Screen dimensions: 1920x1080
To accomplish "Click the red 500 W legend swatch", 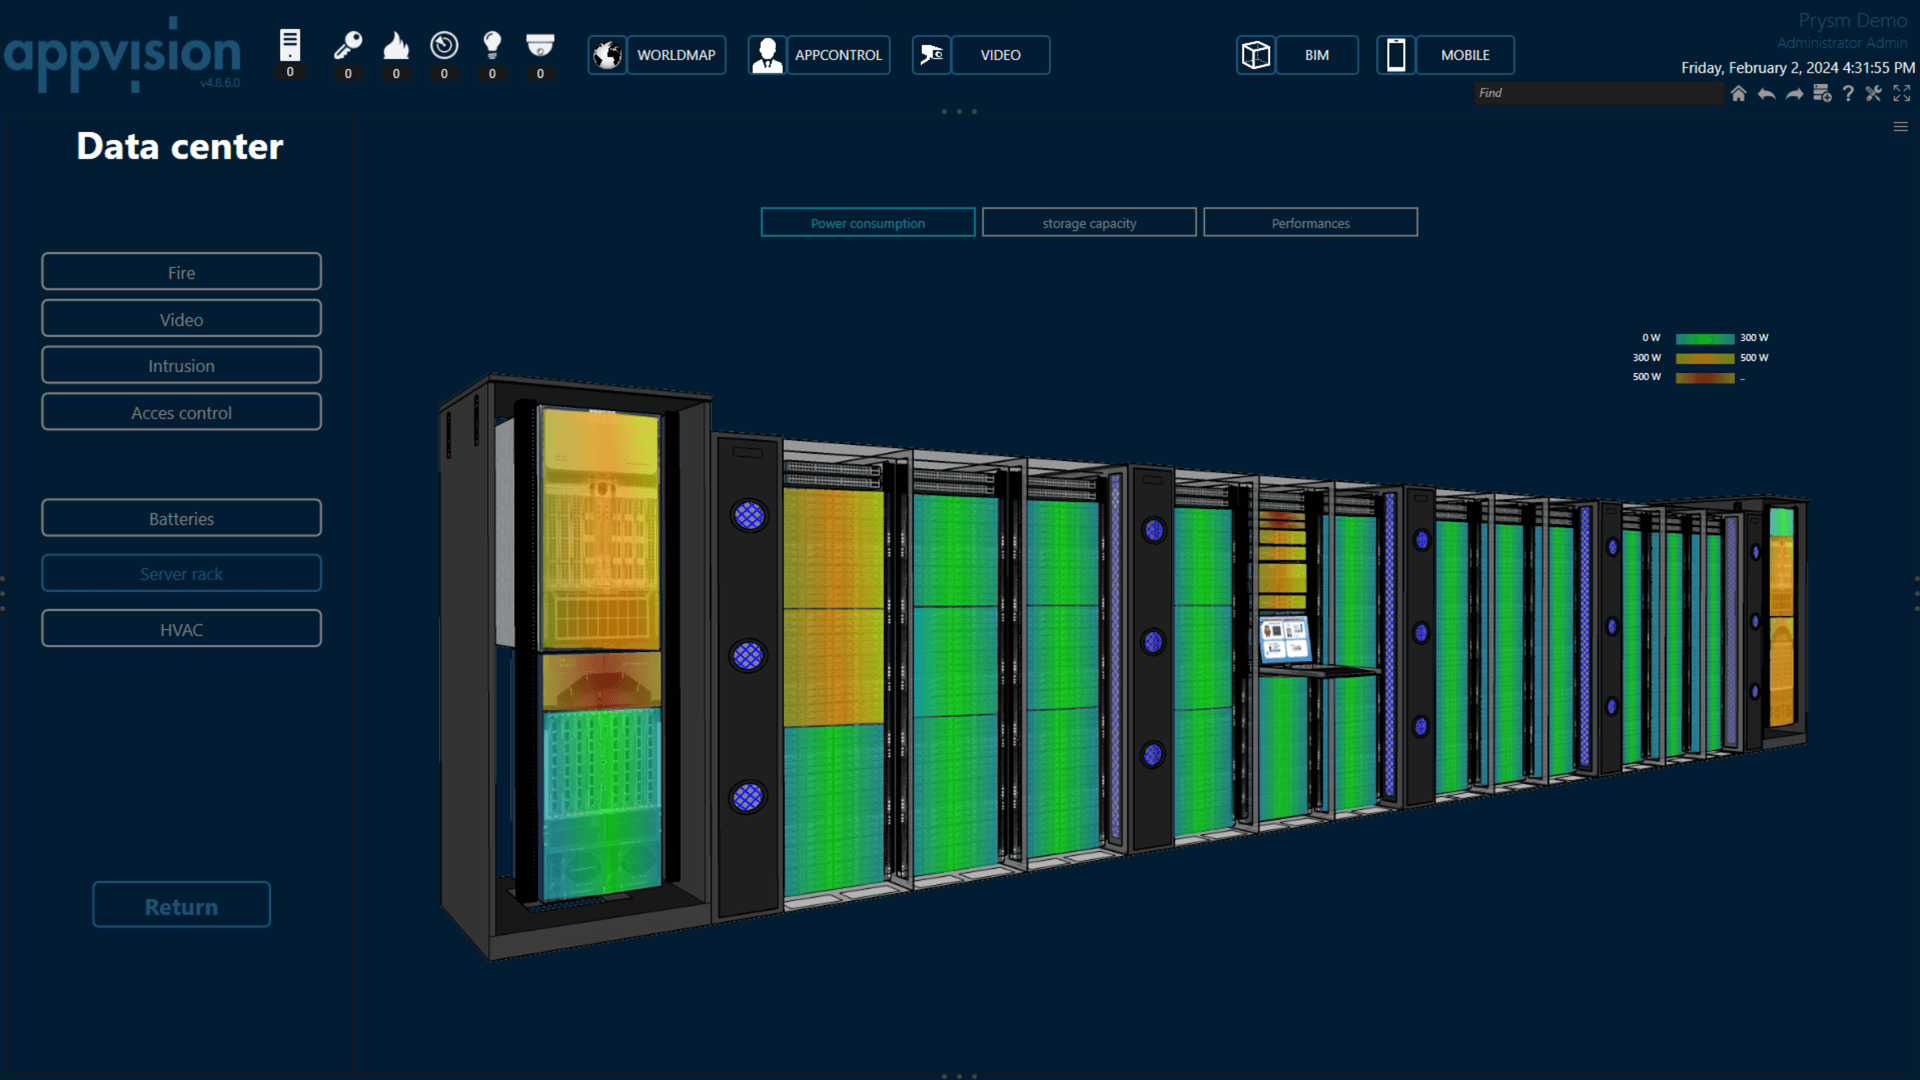I will [1705, 378].
